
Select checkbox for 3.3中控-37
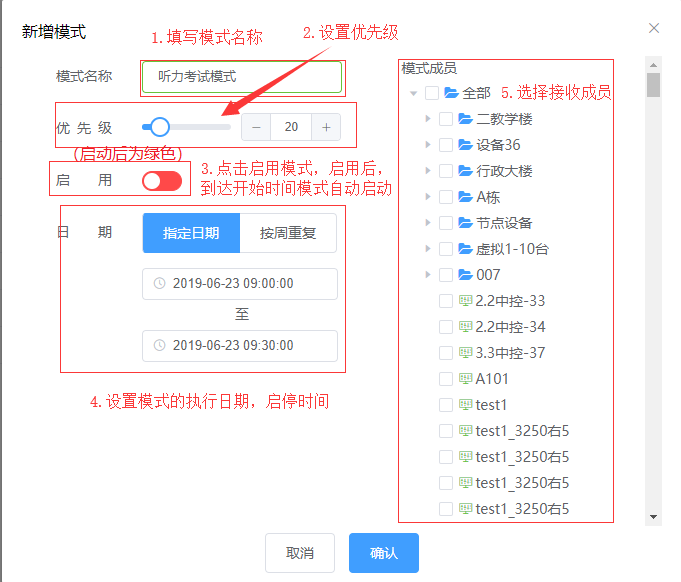click(x=446, y=353)
